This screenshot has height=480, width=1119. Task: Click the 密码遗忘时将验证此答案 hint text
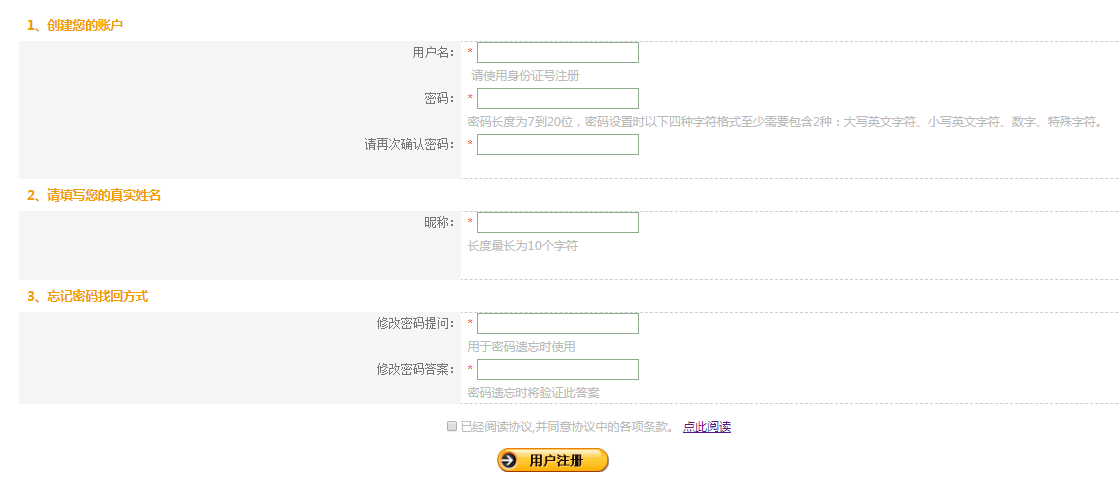(x=533, y=392)
